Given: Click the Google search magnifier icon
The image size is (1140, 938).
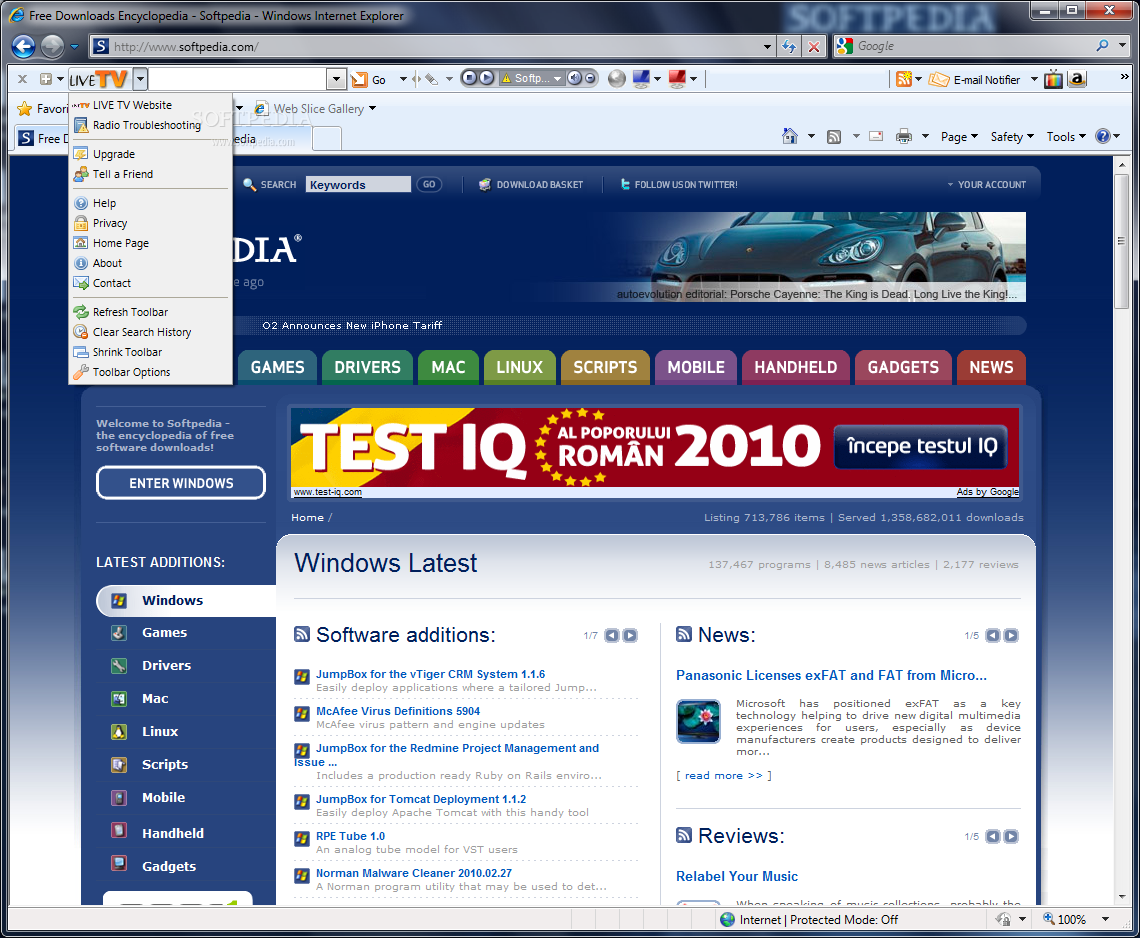Looking at the screenshot, I should pos(1103,46).
